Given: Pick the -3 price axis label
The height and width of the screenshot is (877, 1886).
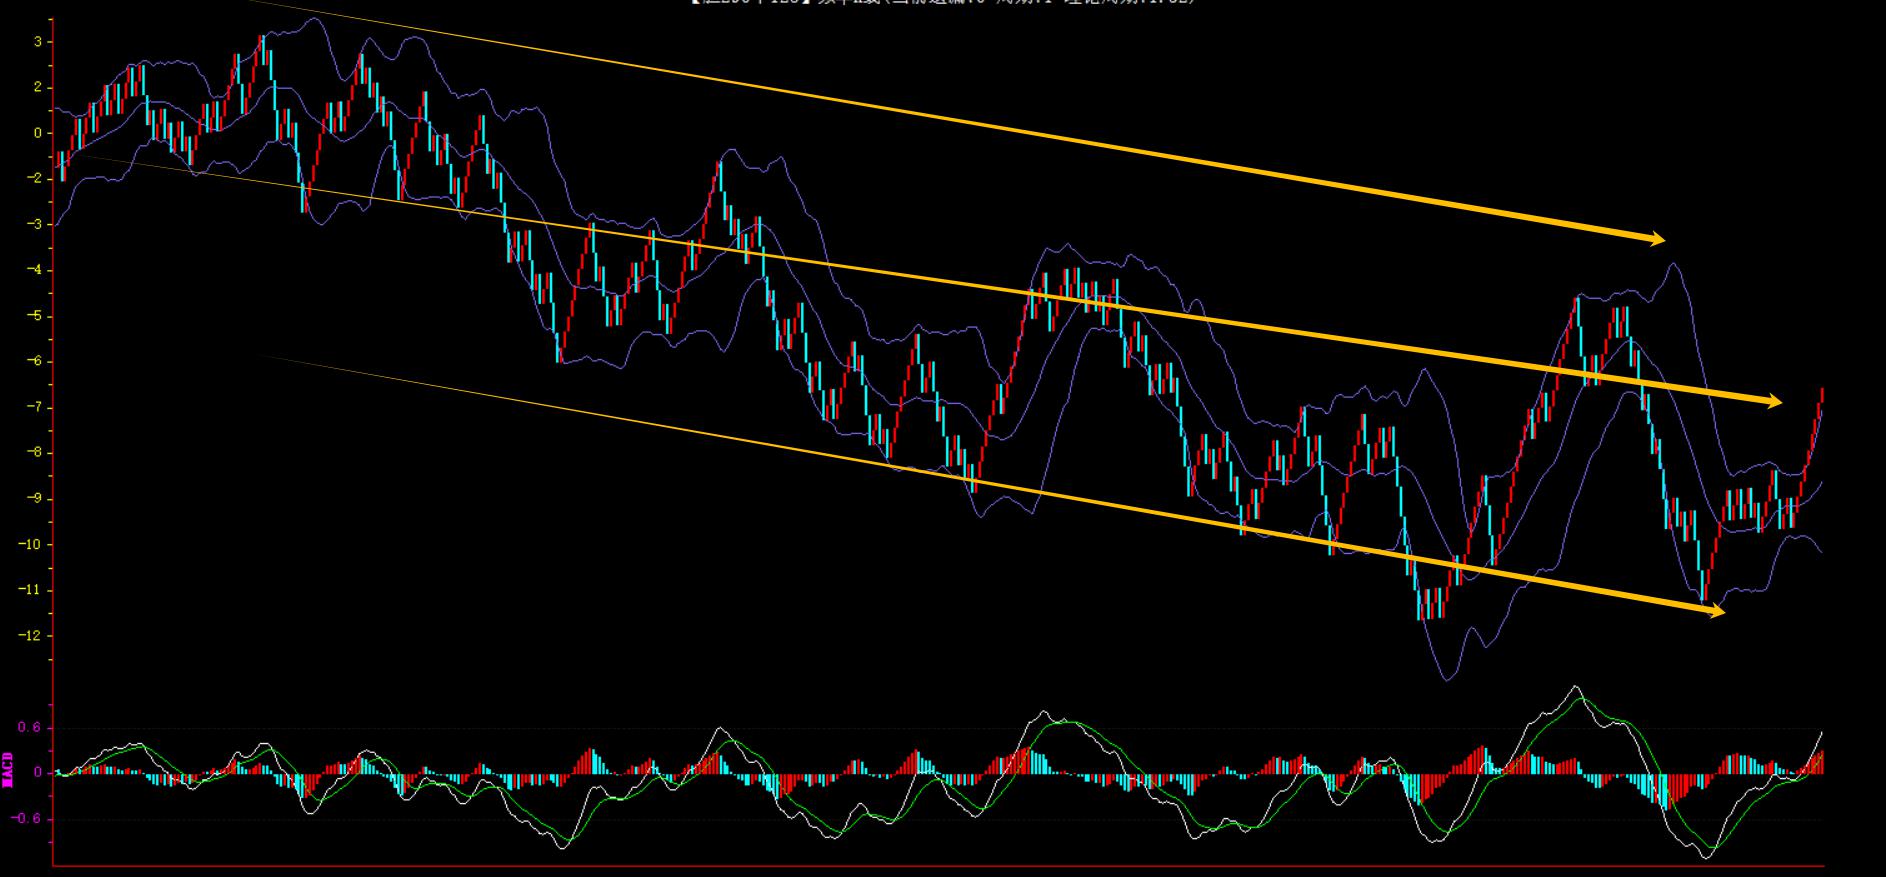Looking at the screenshot, I should pyautogui.click(x=33, y=225).
